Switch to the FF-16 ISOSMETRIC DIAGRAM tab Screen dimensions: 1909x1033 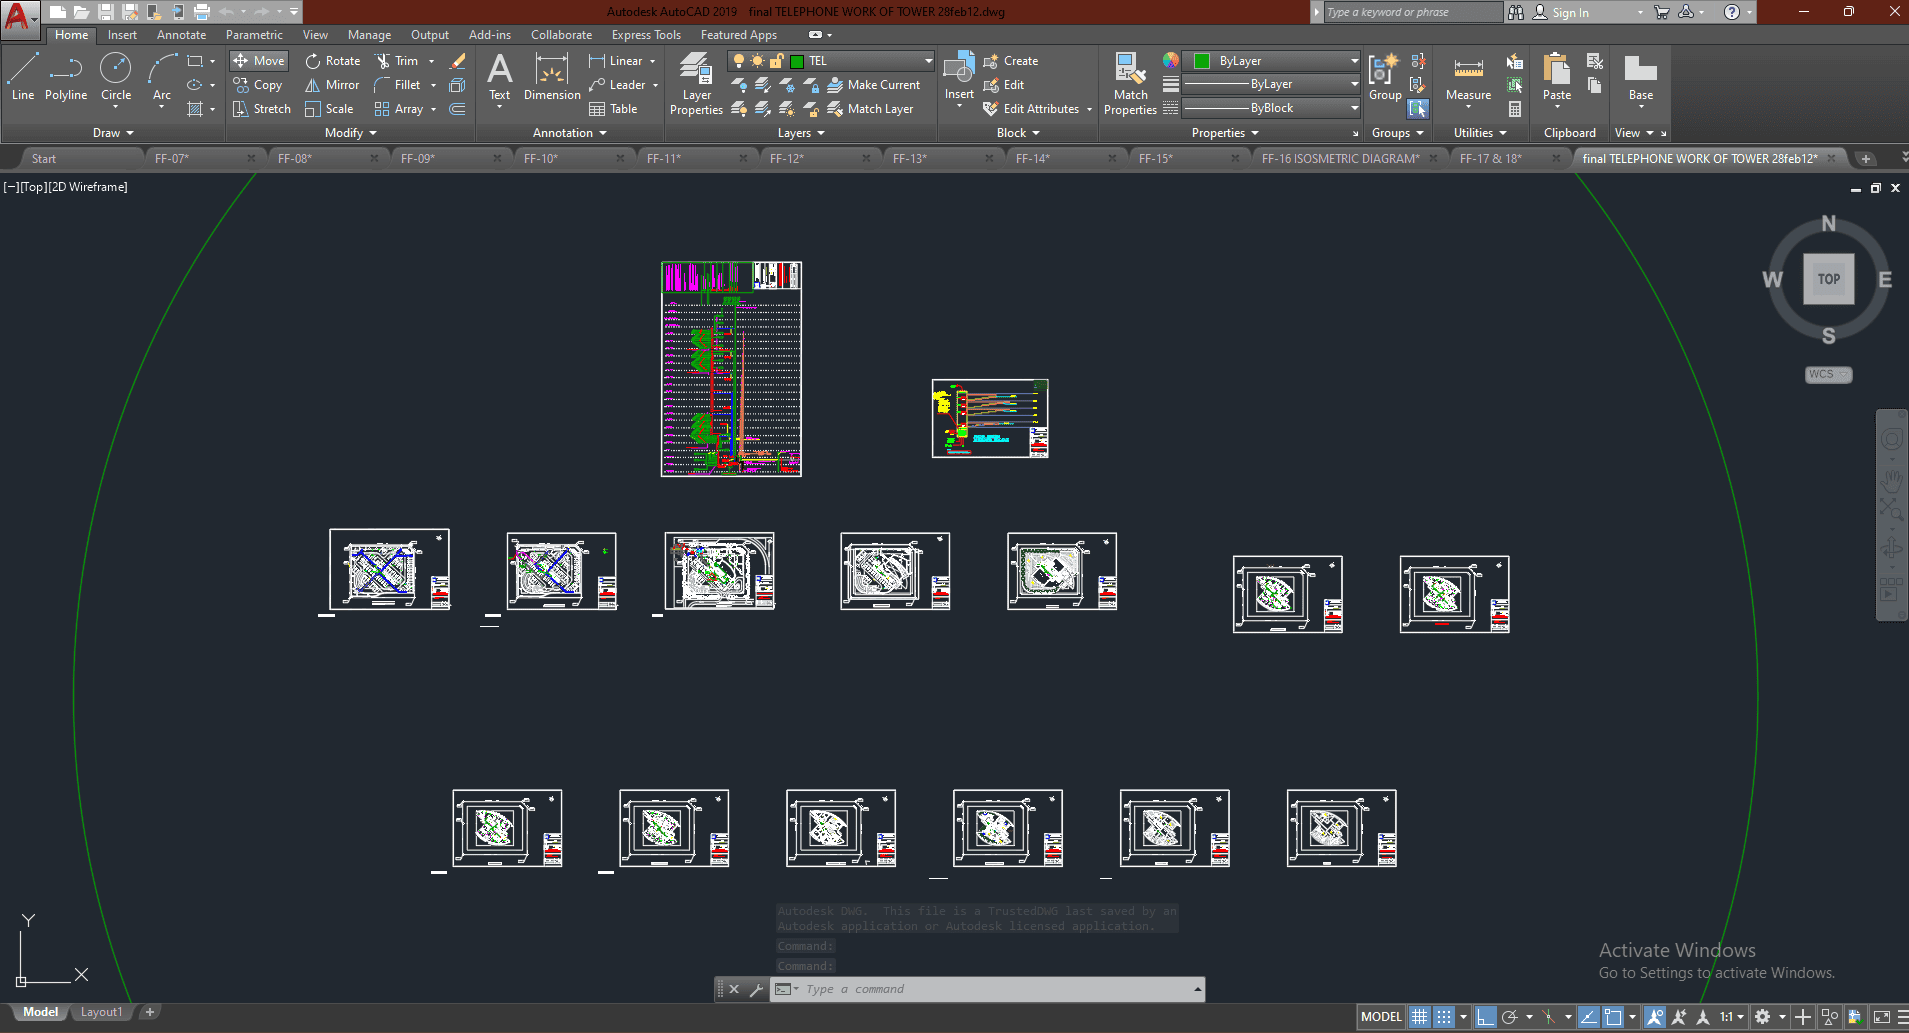[1340, 158]
